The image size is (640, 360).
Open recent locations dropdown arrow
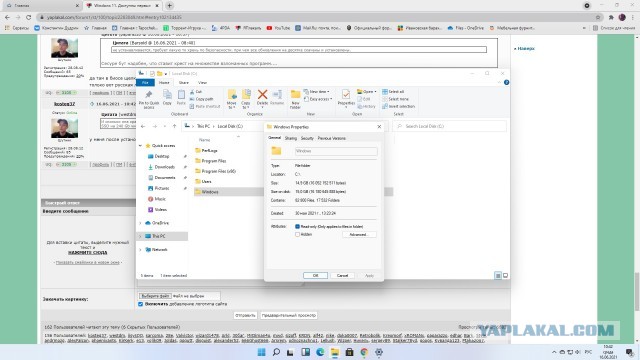[x=164, y=127]
